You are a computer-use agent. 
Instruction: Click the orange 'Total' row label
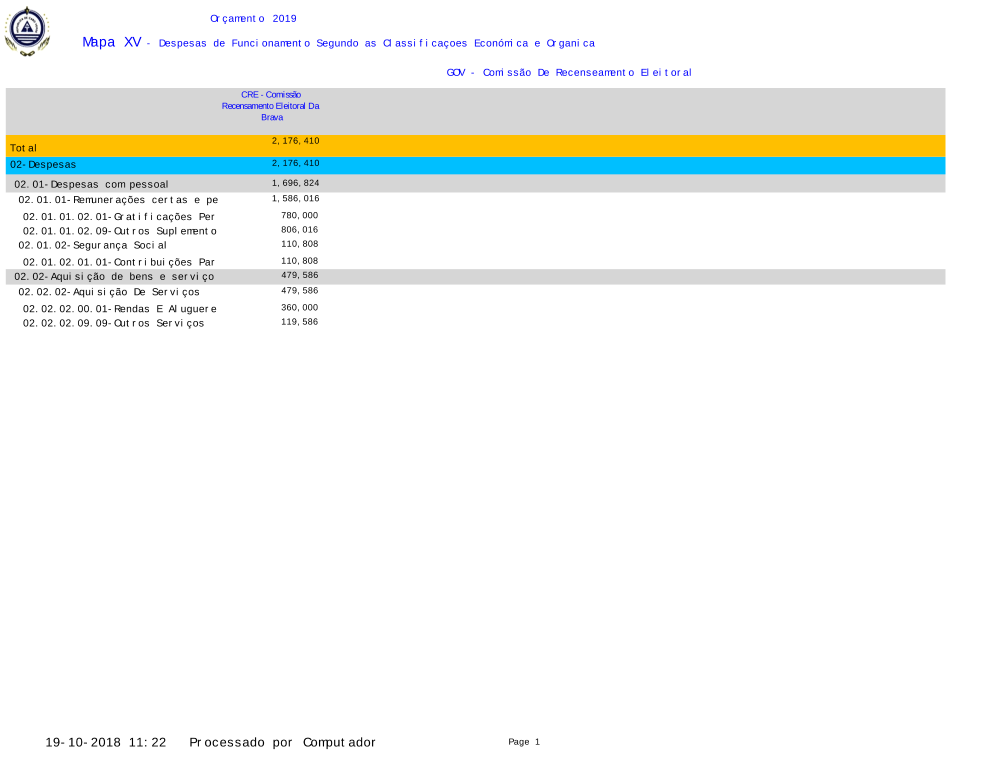click(x=24, y=148)
